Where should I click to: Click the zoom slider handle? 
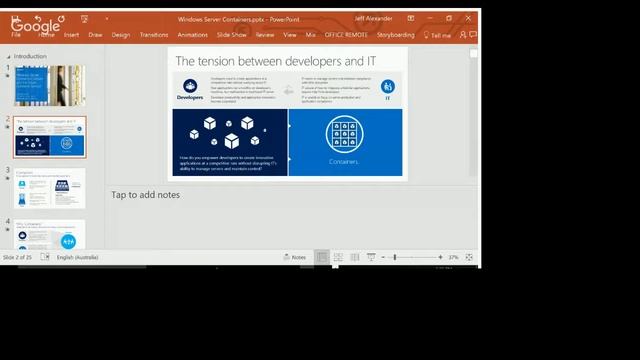click(395, 257)
